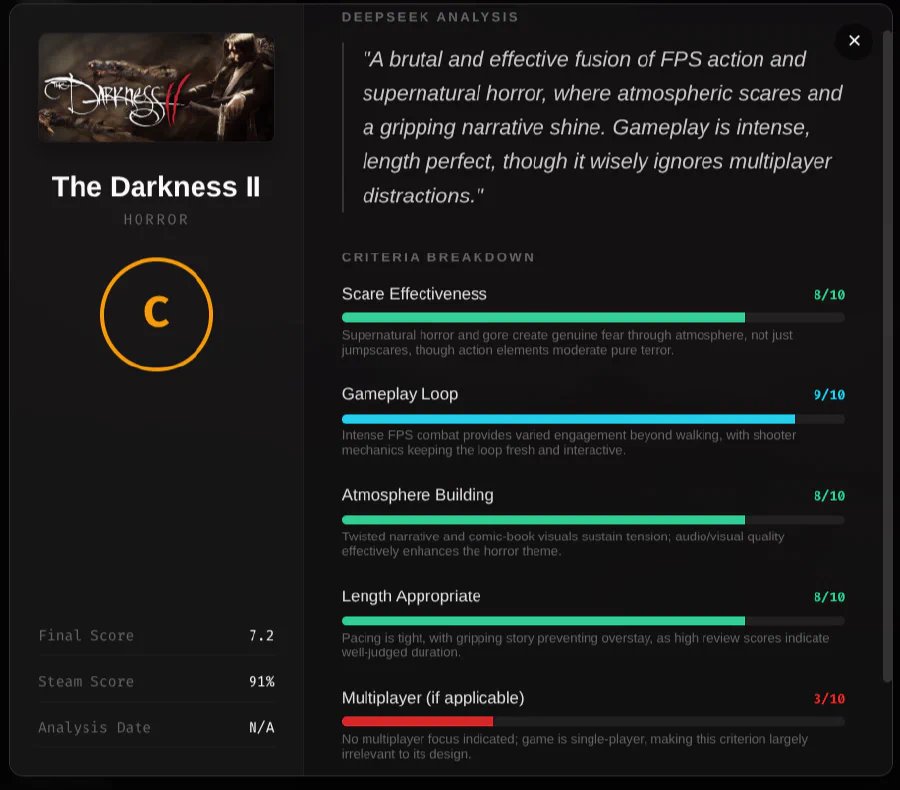Click the Scare Effectiveness progress bar
Screen dimensions: 900x790
point(593,317)
